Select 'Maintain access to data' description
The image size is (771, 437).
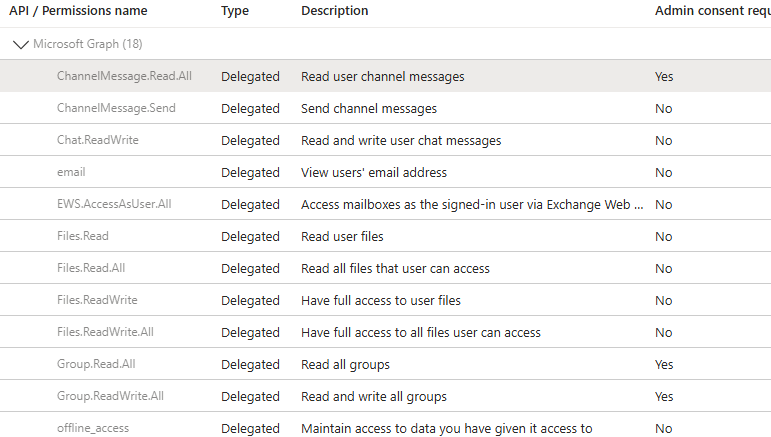(x=446, y=429)
